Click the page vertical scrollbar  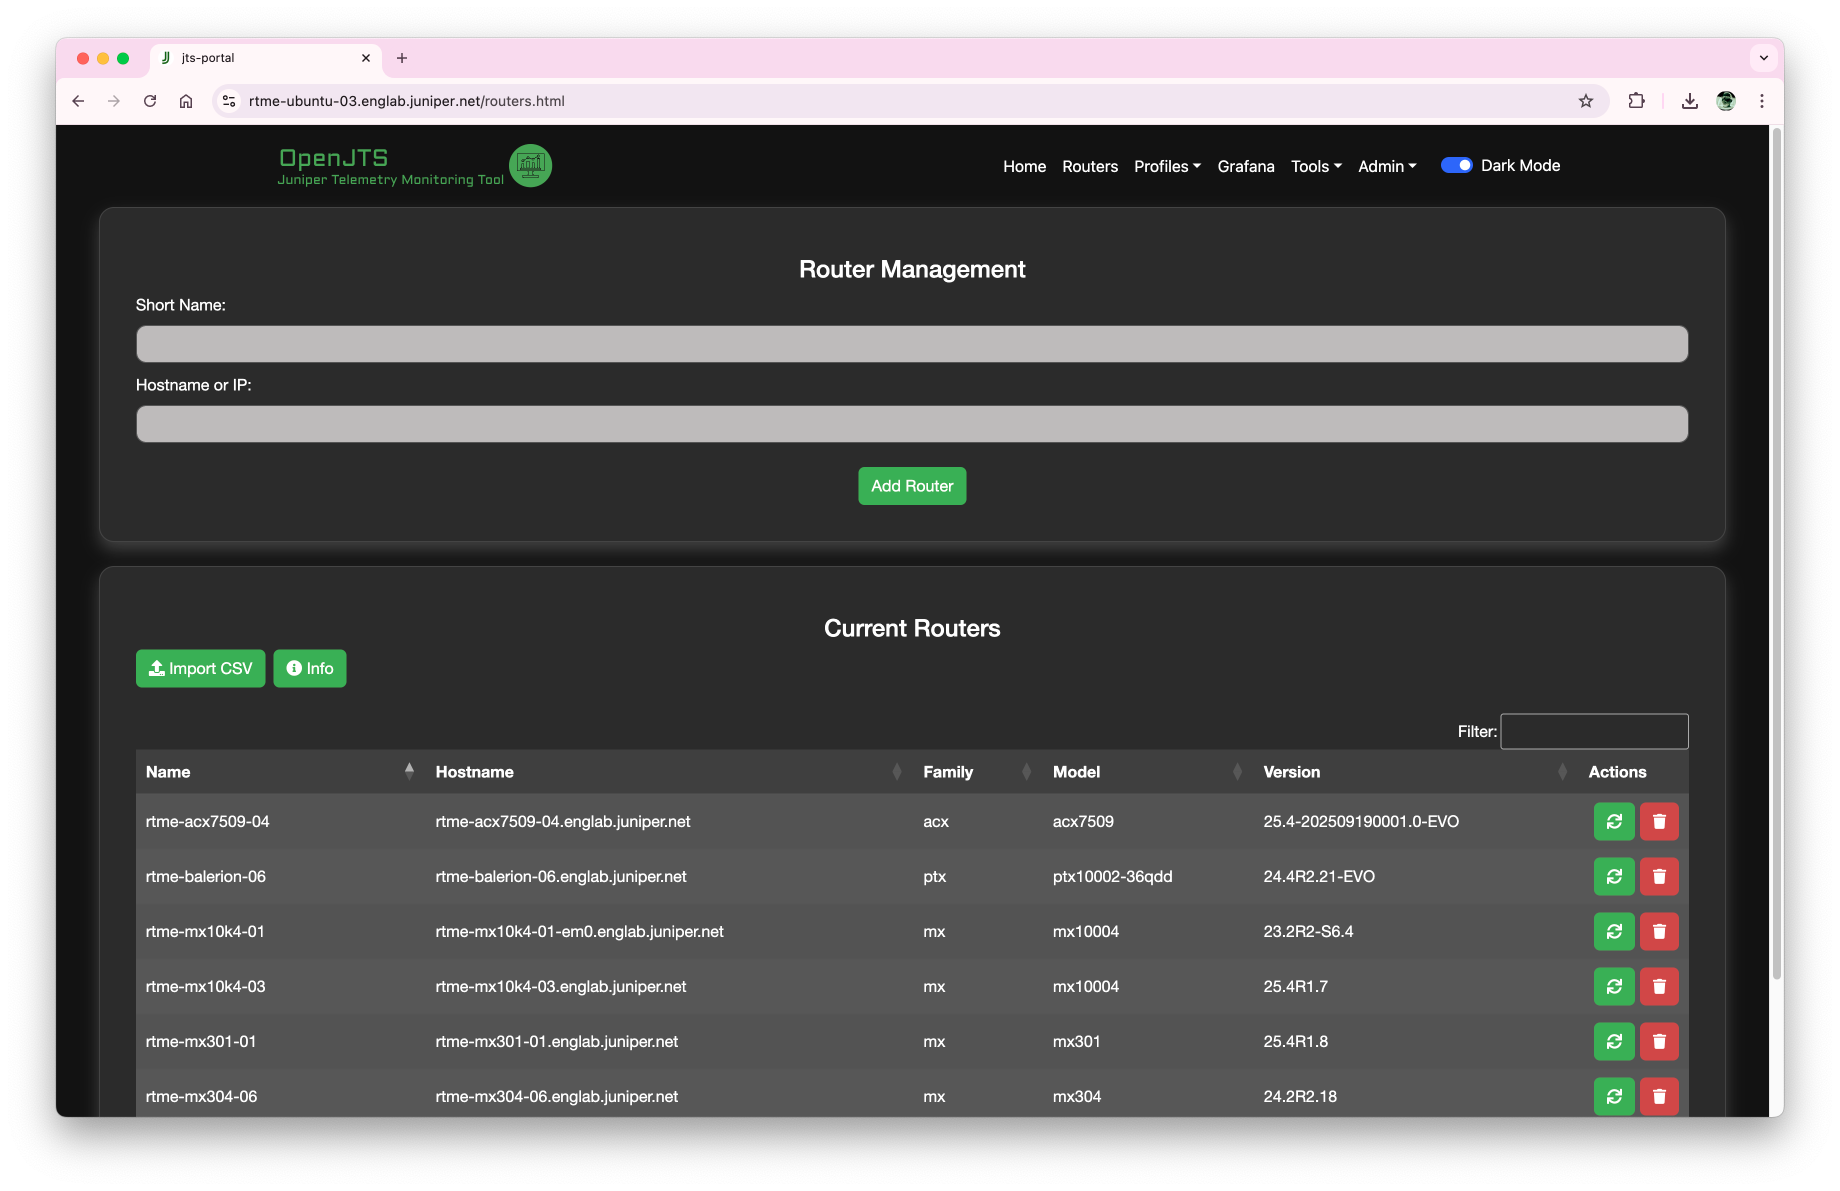pyautogui.click(x=1776, y=550)
